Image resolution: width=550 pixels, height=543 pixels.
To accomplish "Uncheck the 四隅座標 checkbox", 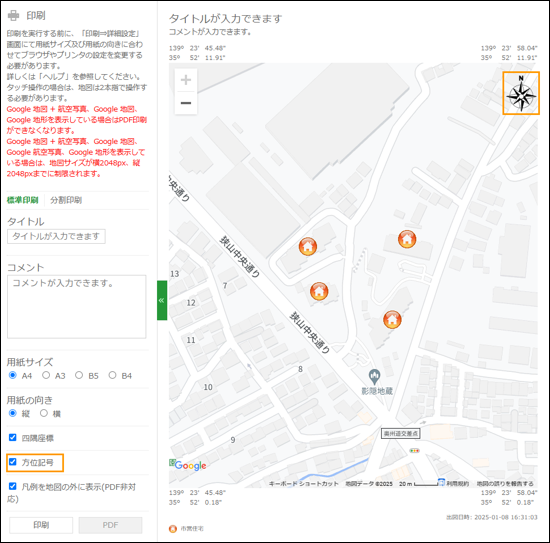I will point(13,437).
